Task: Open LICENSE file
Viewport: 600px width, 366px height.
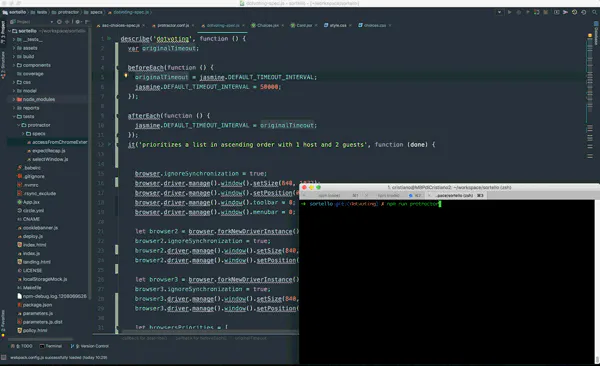Action: coord(29,270)
